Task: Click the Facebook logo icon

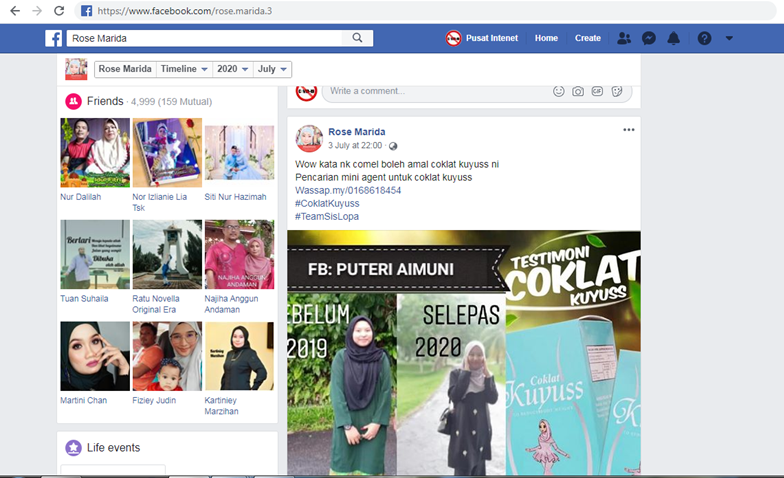Action: pos(54,38)
